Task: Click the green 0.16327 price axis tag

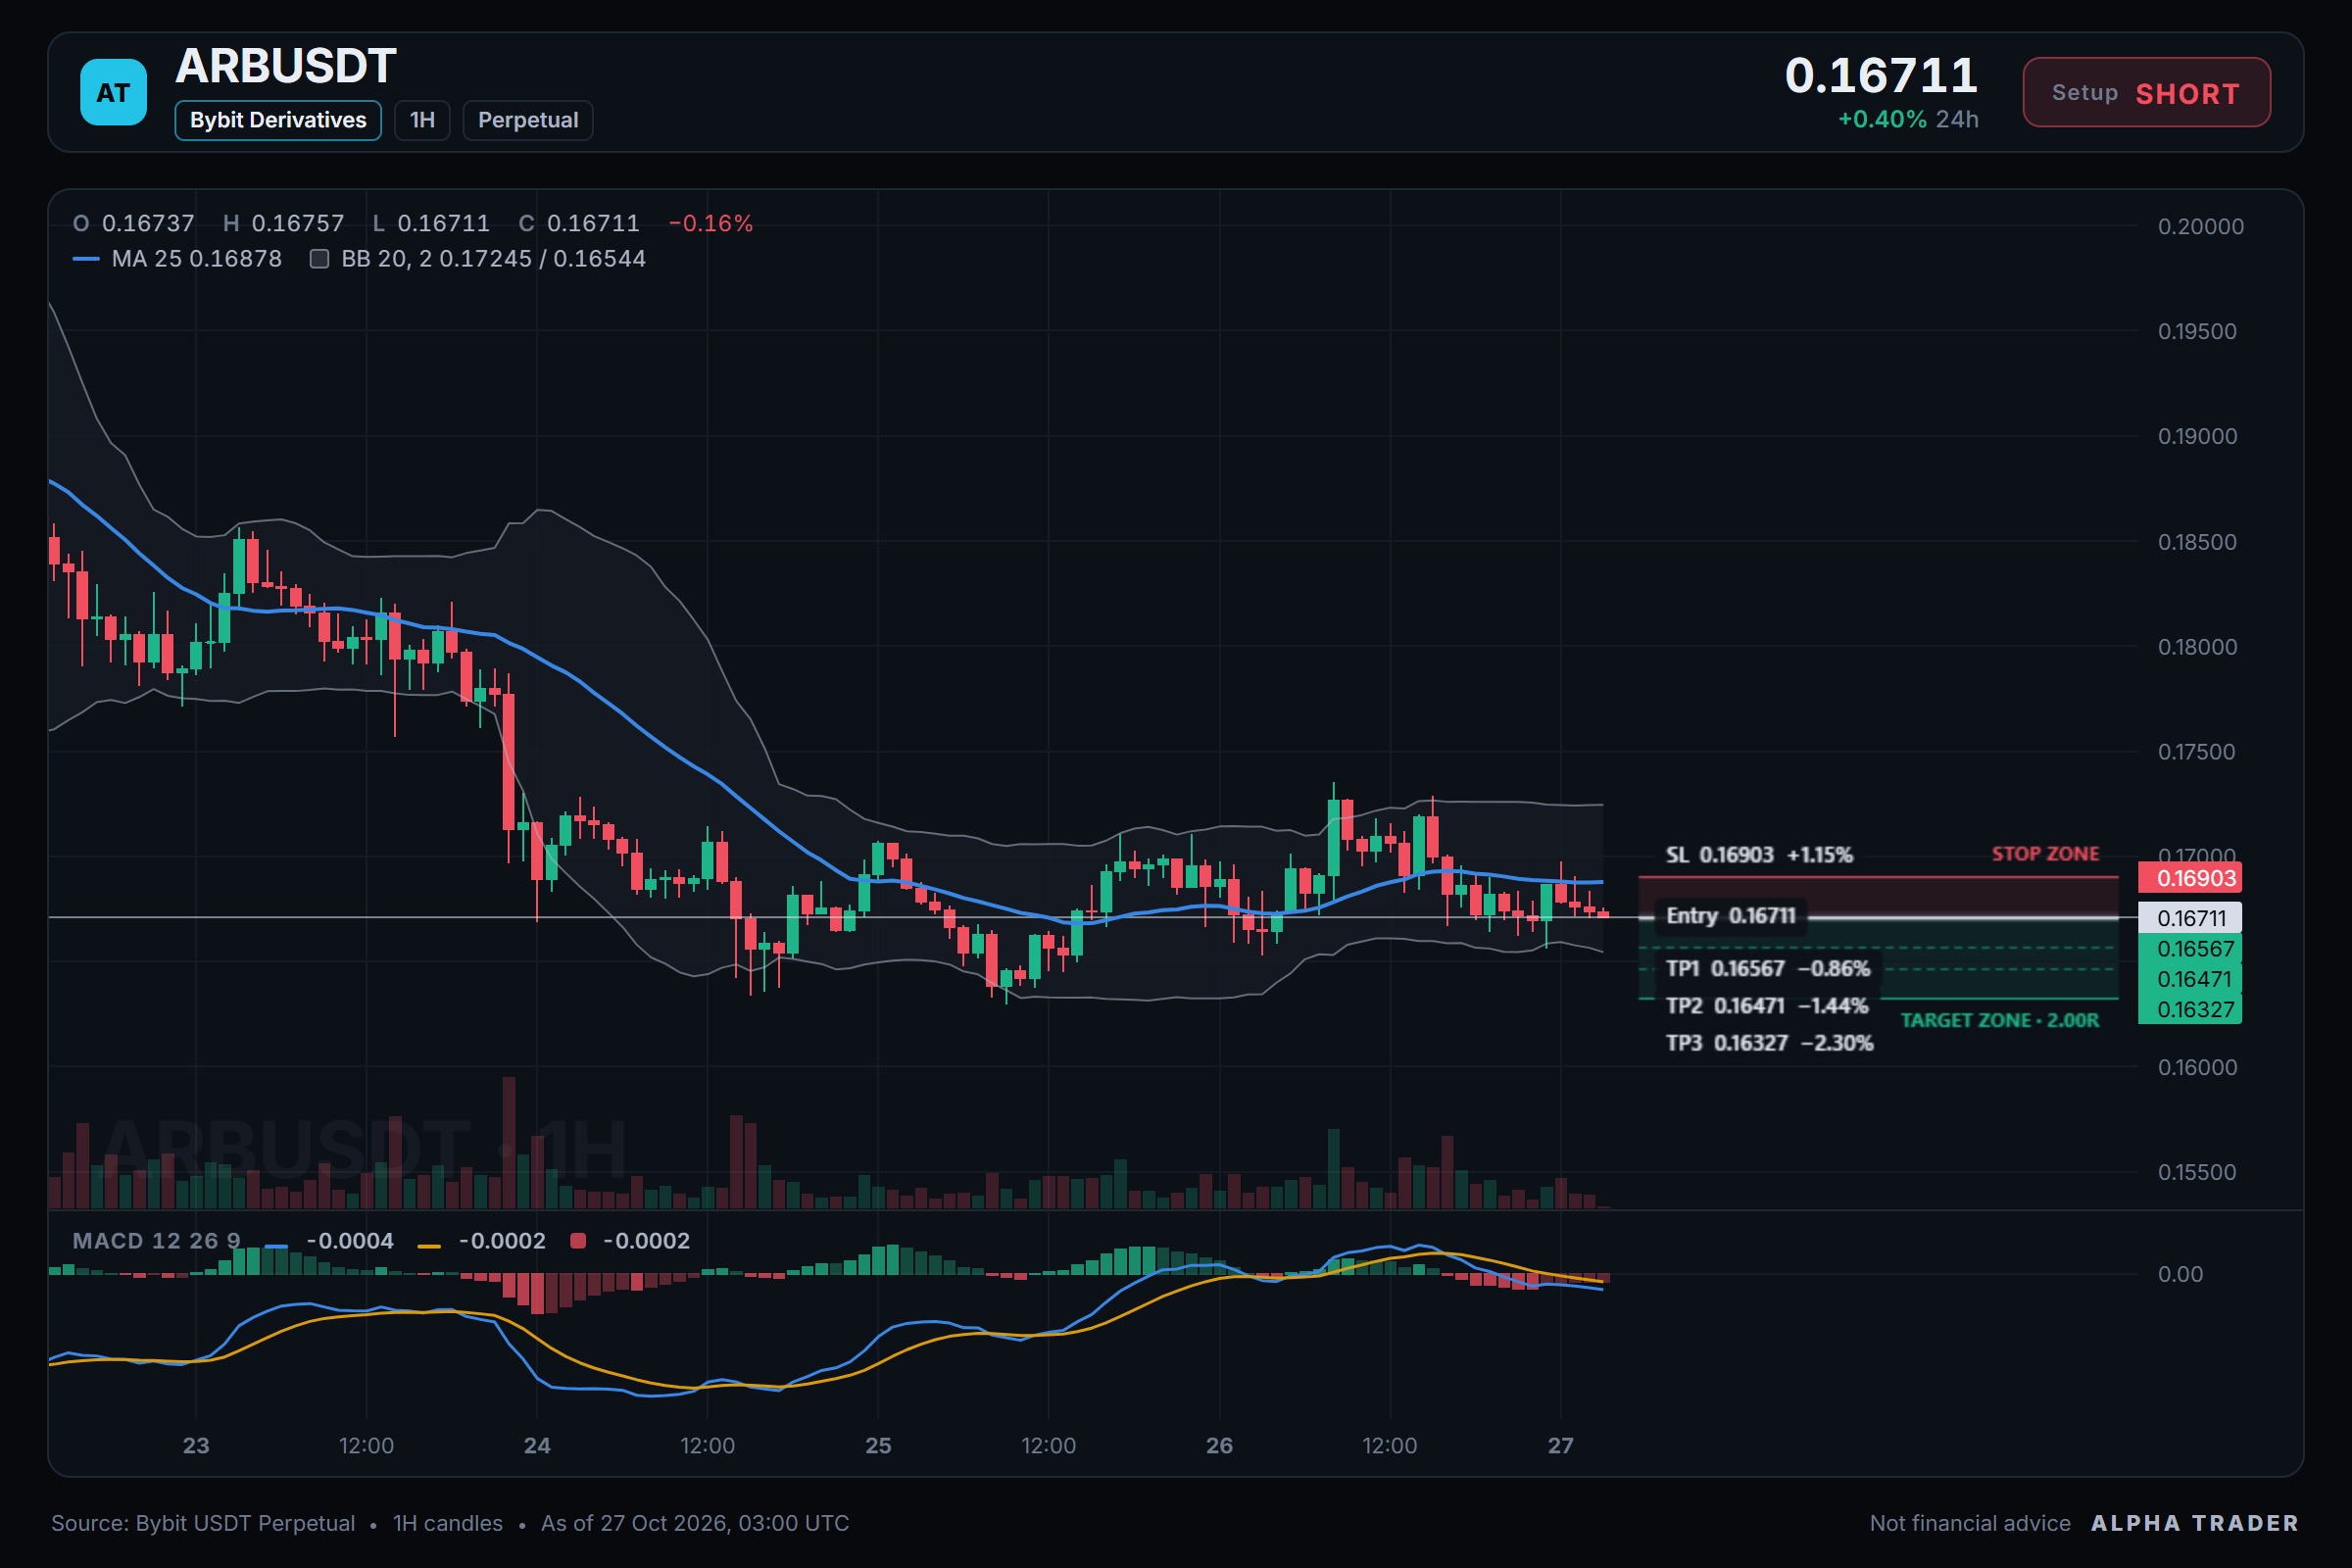Action: click(x=2190, y=1009)
